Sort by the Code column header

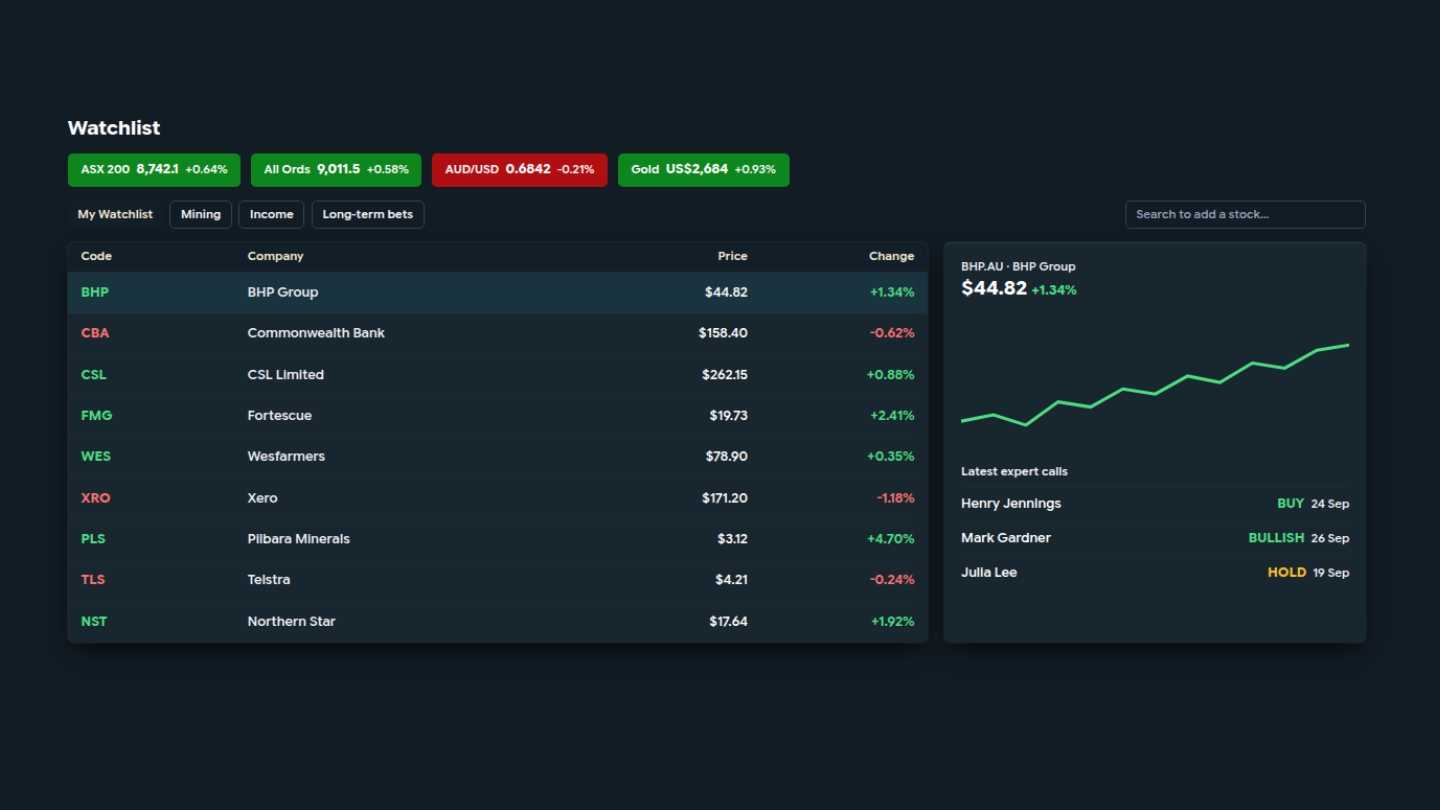coord(96,256)
